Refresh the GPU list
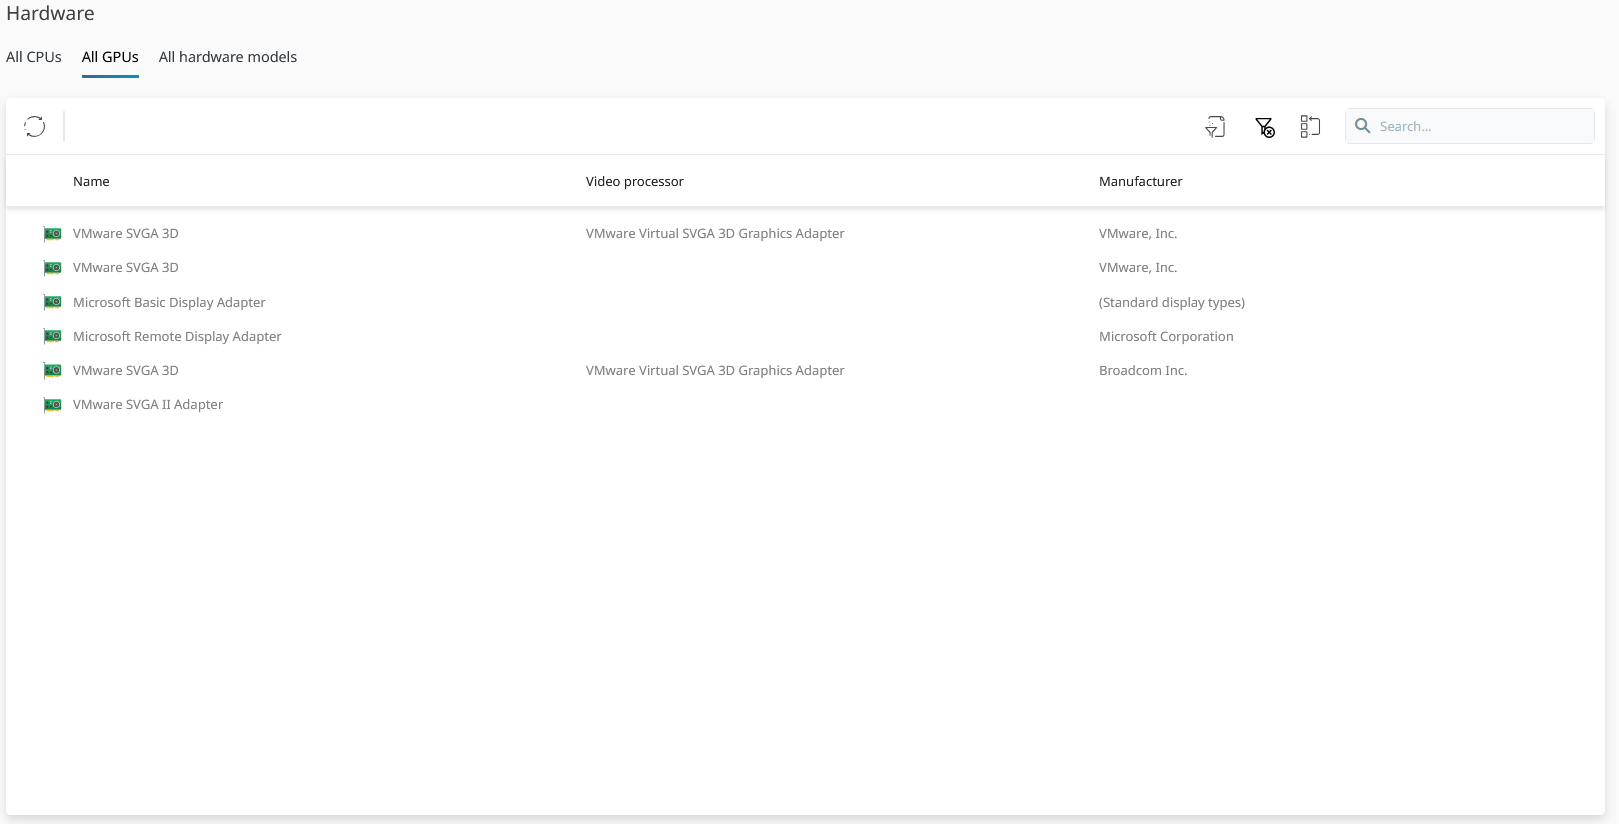 [35, 126]
